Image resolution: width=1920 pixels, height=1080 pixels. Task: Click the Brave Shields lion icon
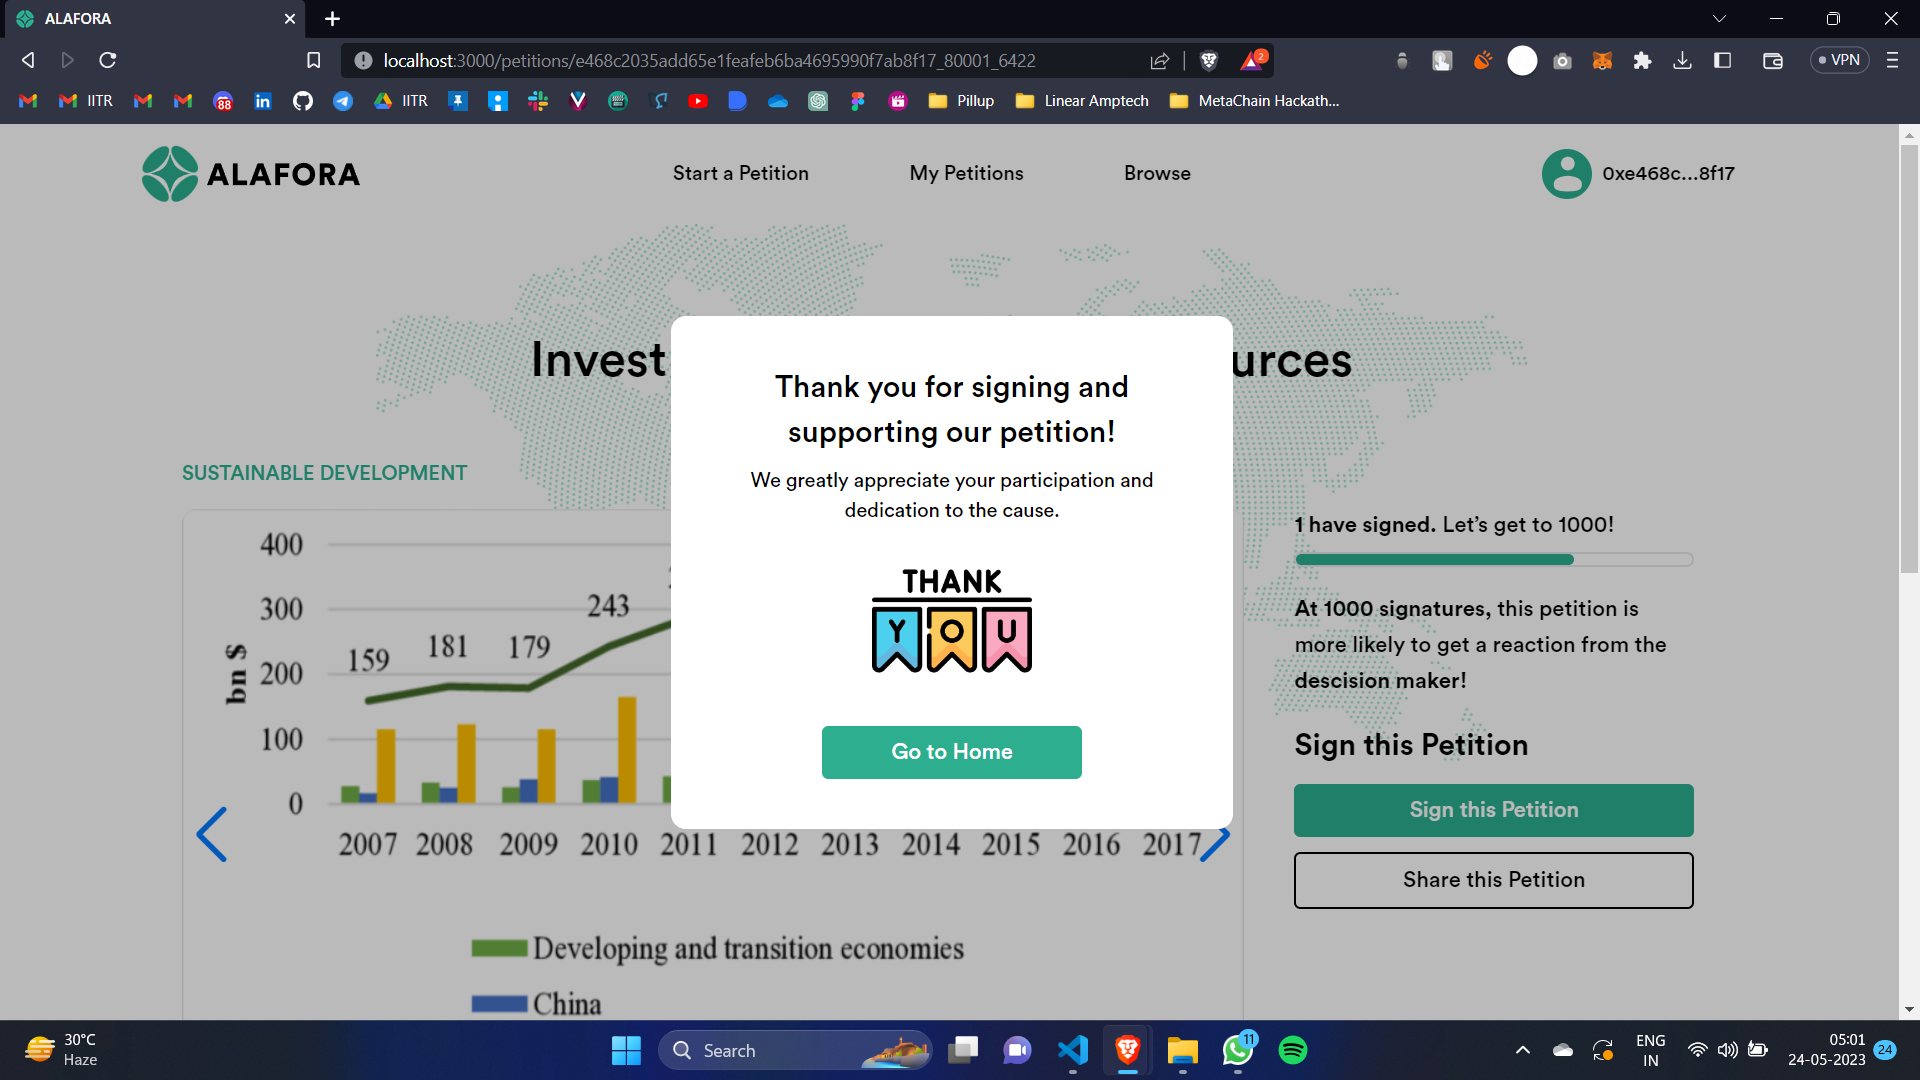tap(1208, 61)
